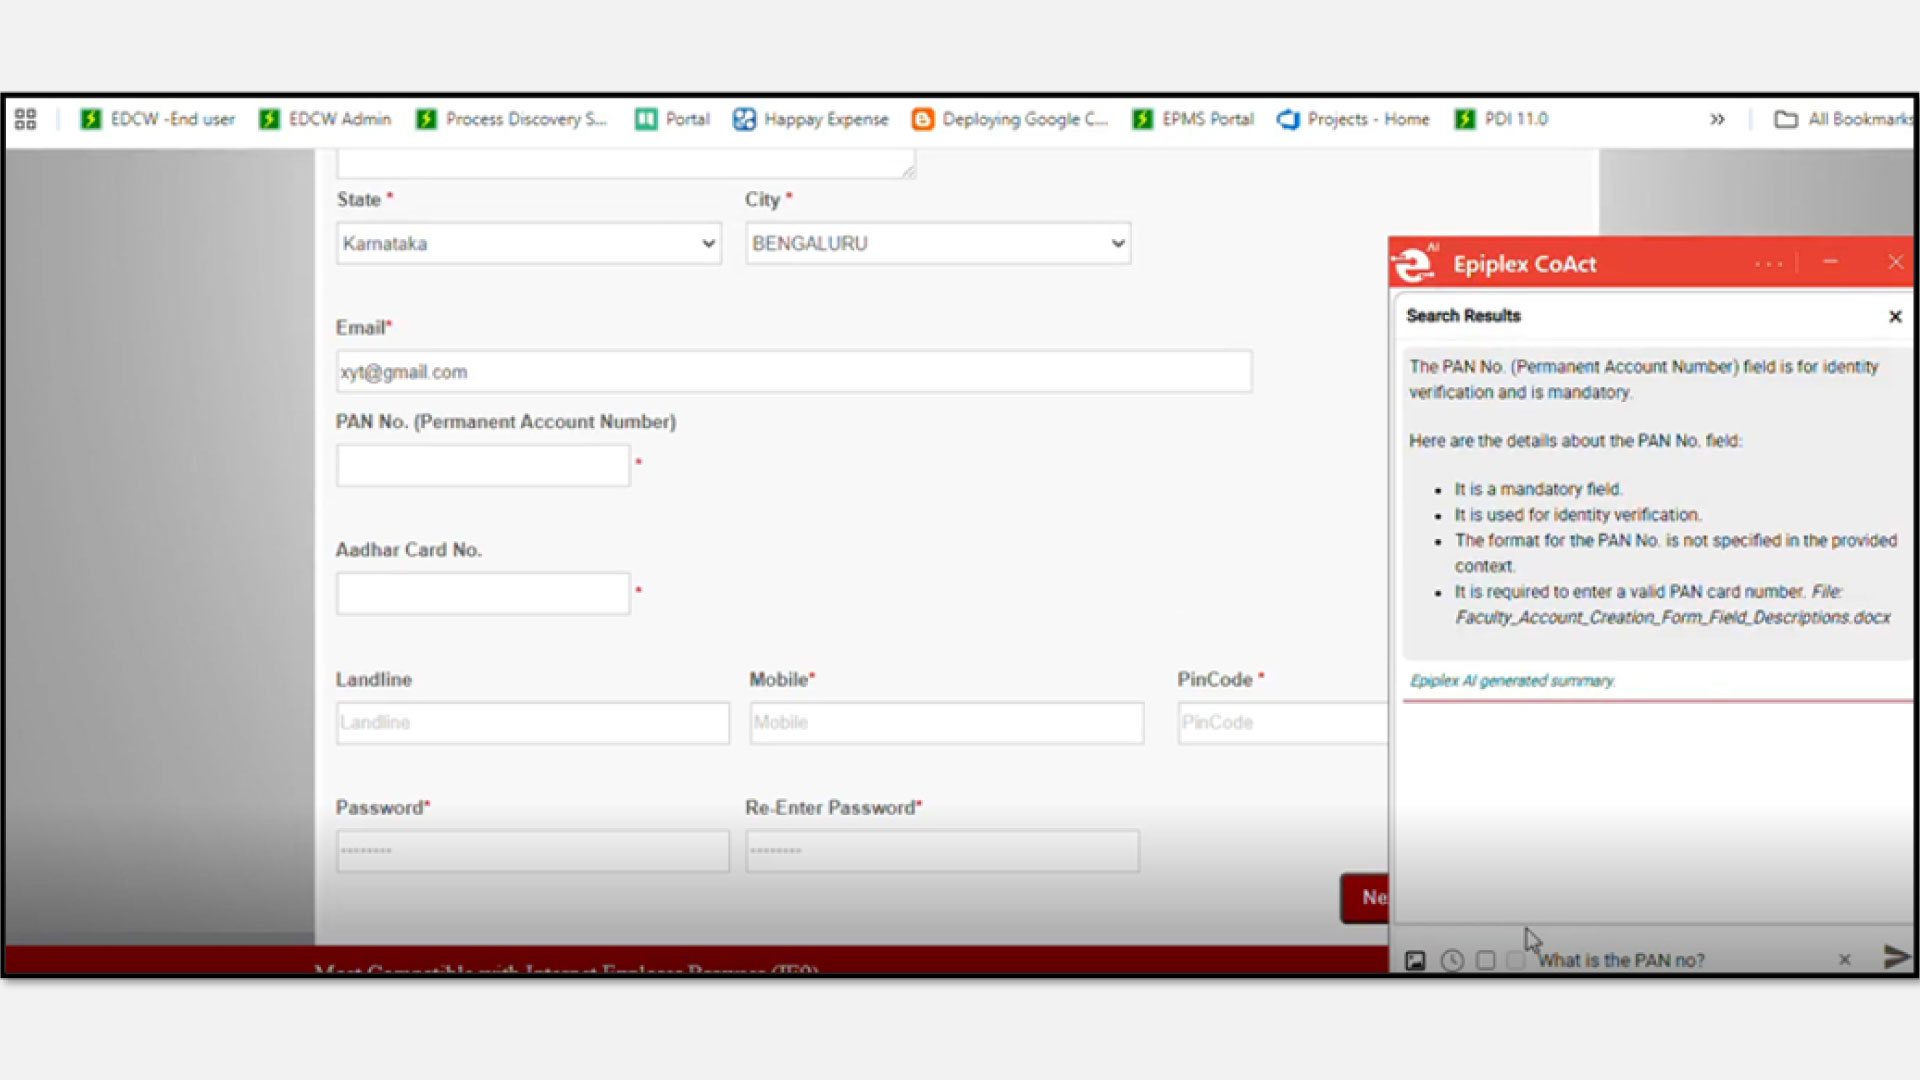Open the browser apps grid icon

[26, 119]
